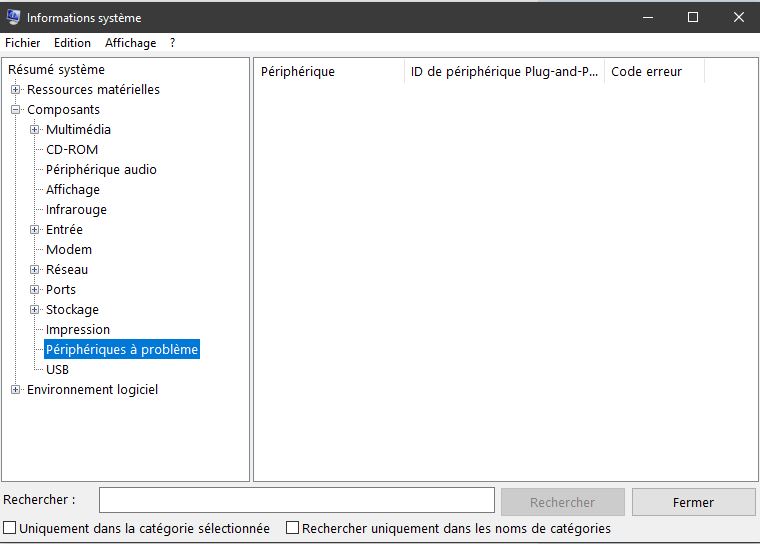The width and height of the screenshot is (760, 544).
Task: Select the Ressources matérielles tree item
Action: (x=93, y=90)
